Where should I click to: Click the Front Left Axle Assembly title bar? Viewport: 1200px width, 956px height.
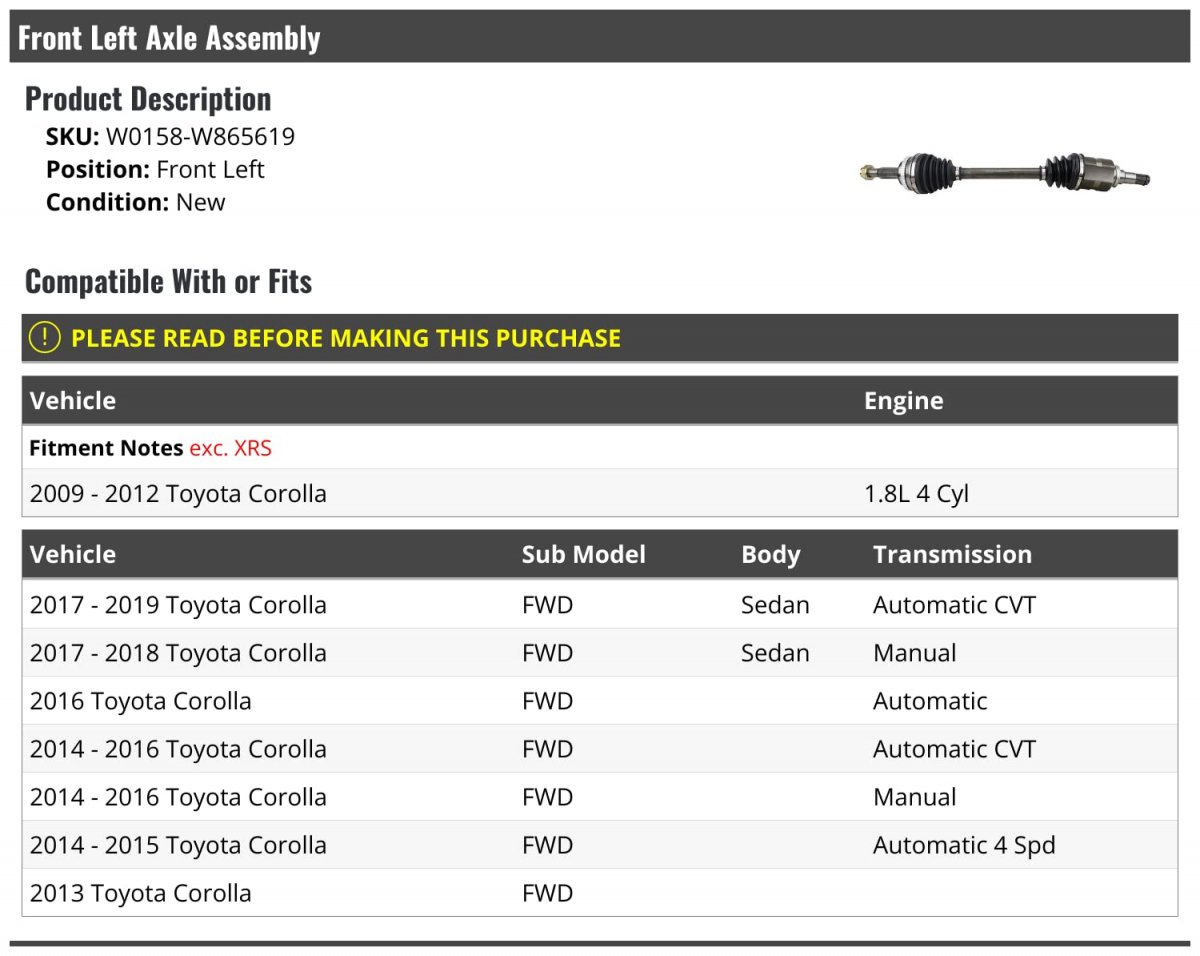(170, 38)
